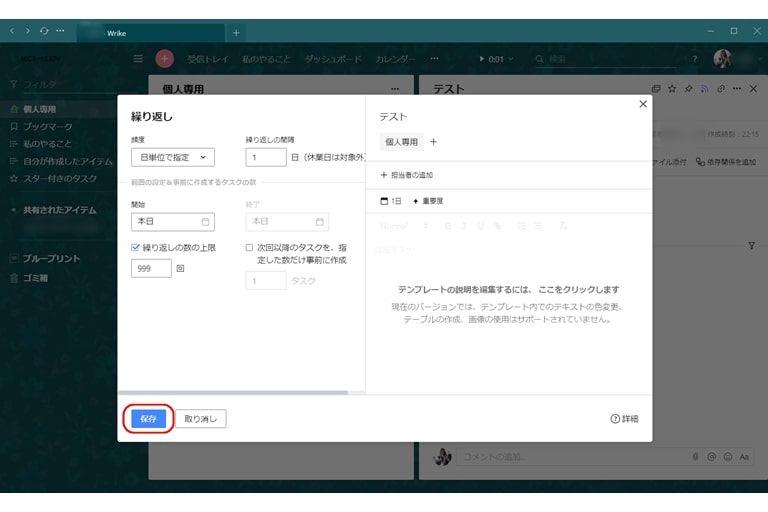The width and height of the screenshot is (768, 512).
Task: Open help question mark icon
Action: tap(695, 59)
